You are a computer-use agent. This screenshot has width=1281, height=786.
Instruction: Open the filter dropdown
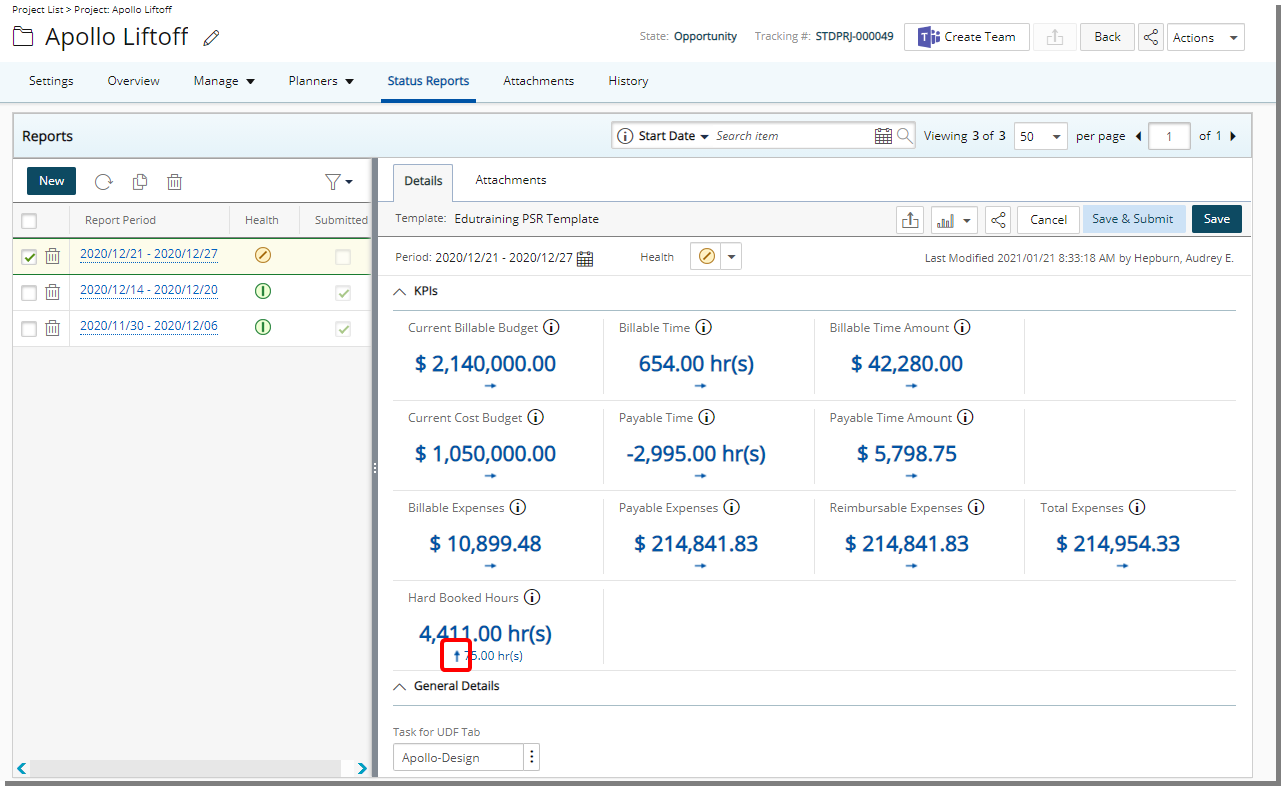tap(338, 182)
